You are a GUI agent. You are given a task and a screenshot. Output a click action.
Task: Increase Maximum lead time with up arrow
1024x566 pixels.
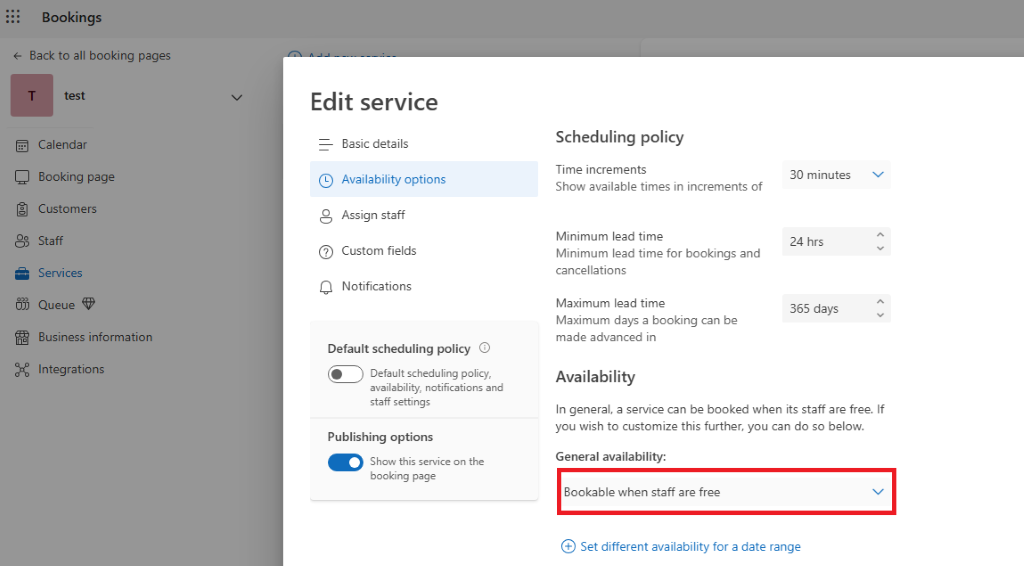coord(880,302)
